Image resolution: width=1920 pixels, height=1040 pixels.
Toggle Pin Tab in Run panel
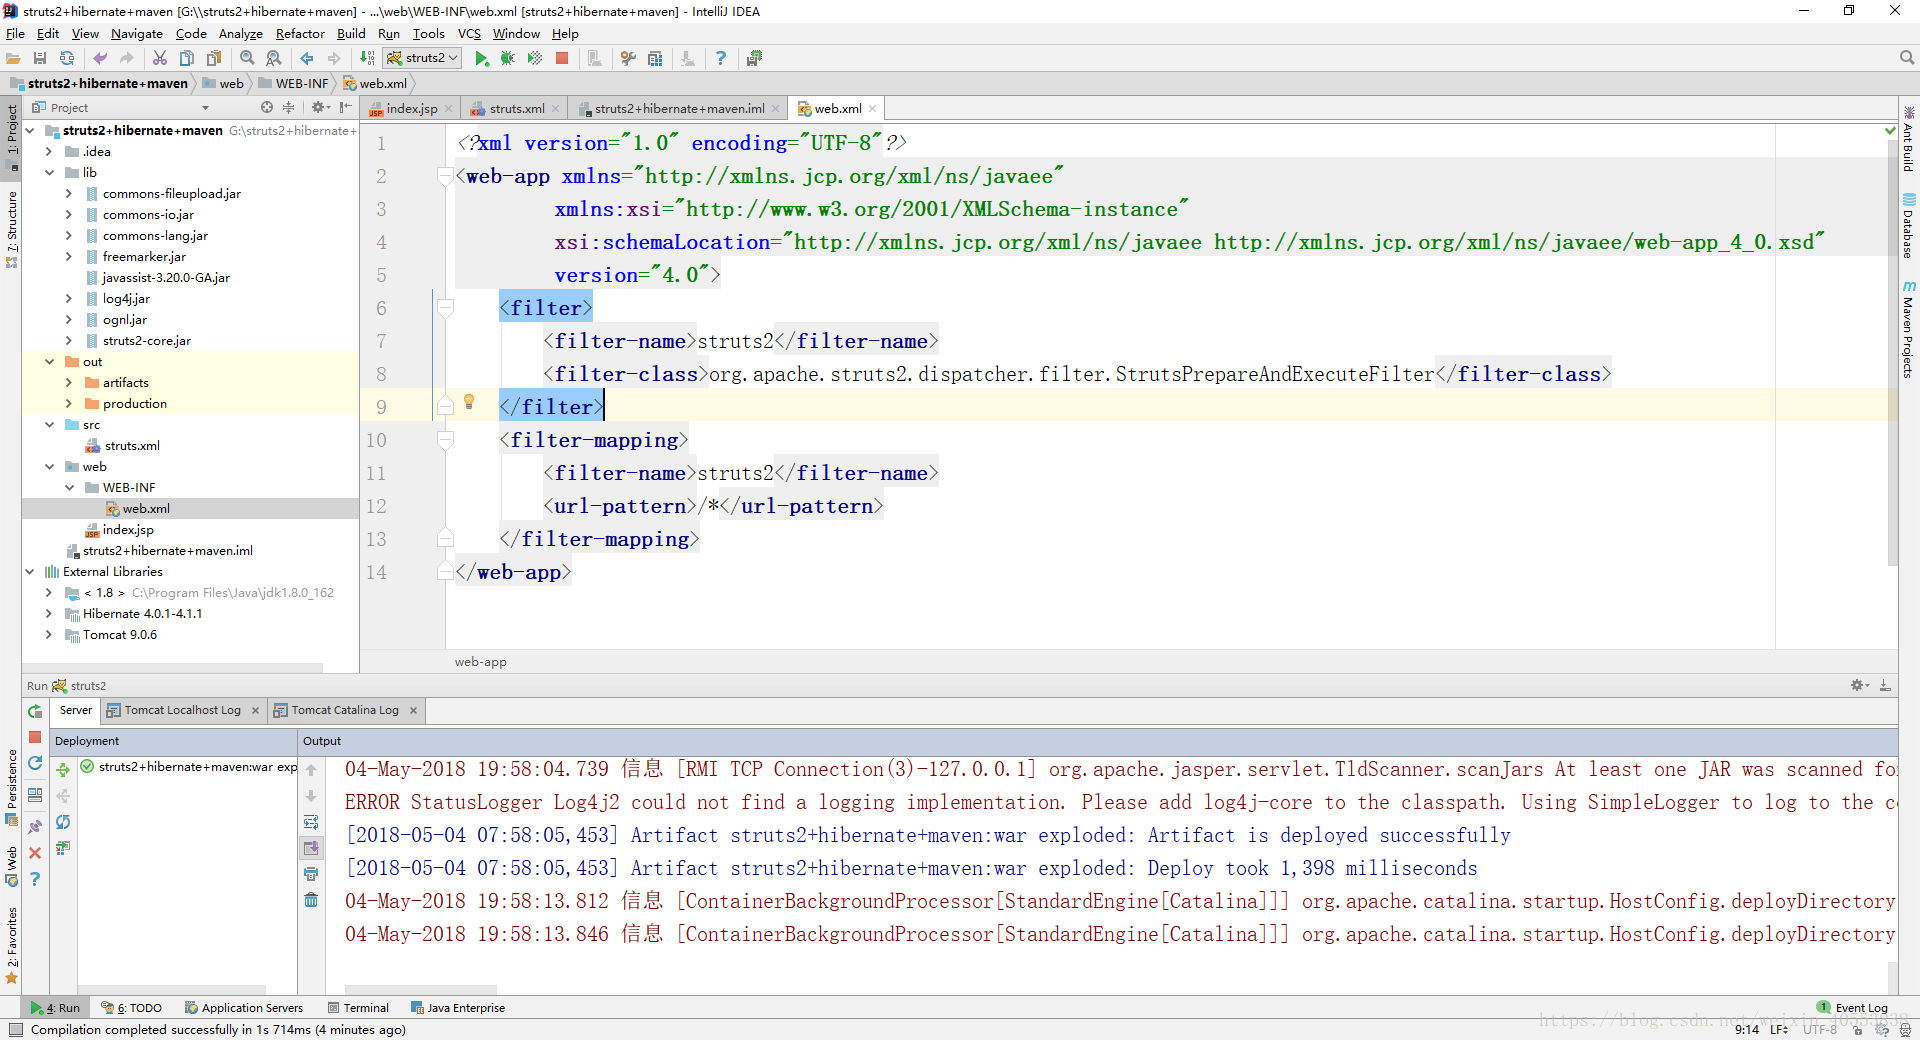[x=35, y=827]
